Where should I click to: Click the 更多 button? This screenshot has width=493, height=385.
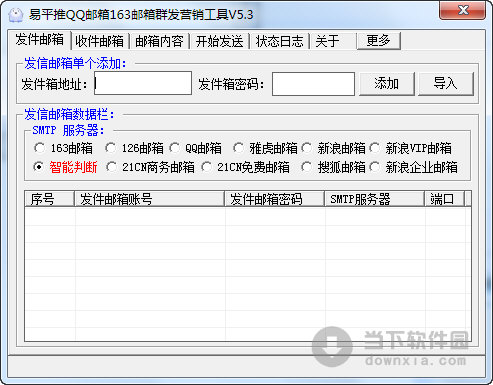(x=379, y=41)
